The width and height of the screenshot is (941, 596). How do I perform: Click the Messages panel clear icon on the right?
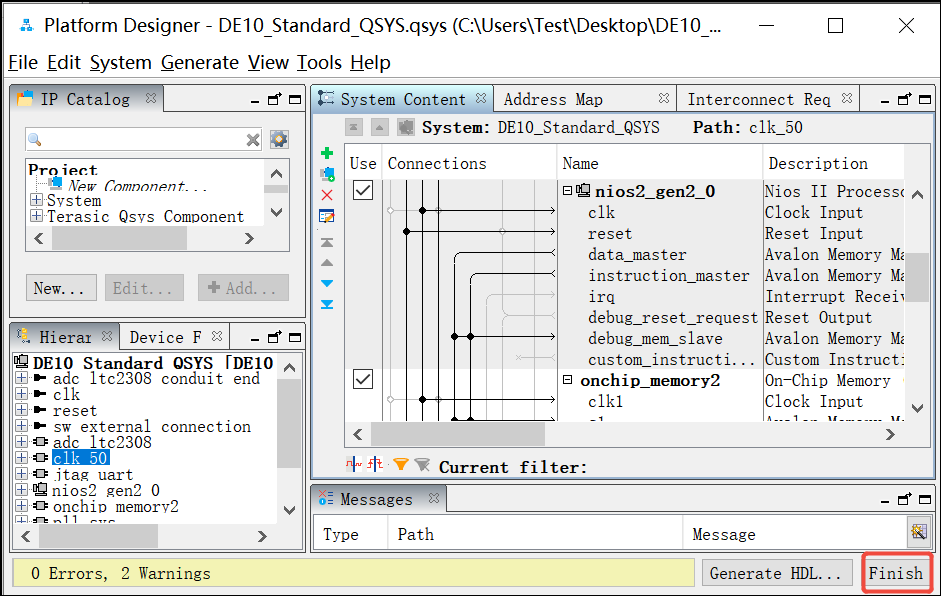click(918, 532)
